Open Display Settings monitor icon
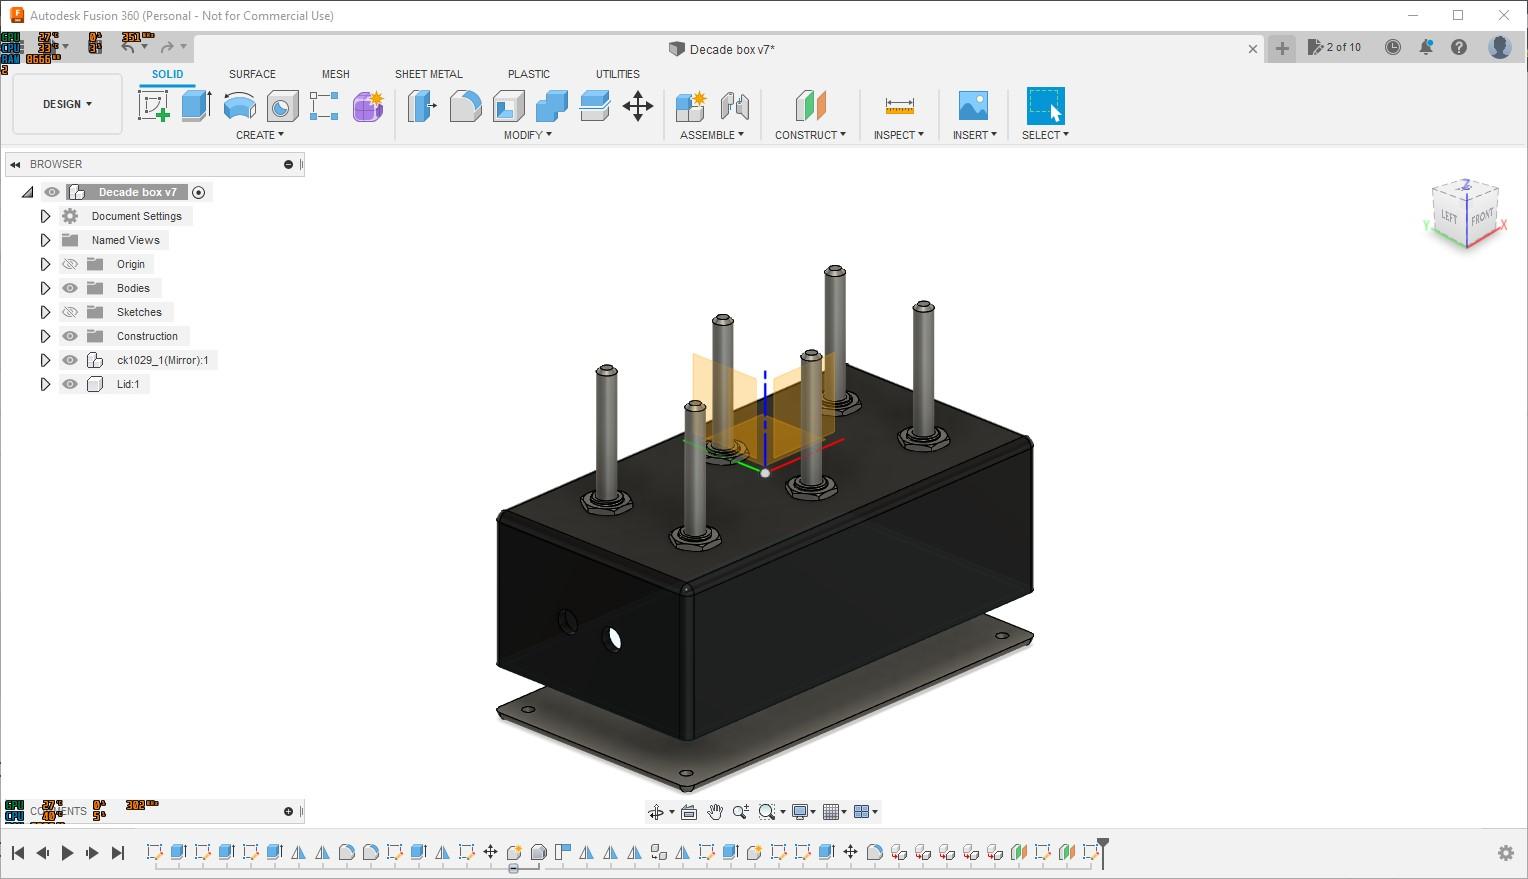This screenshot has height=879, width=1528. pyautogui.click(x=800, y=812)
